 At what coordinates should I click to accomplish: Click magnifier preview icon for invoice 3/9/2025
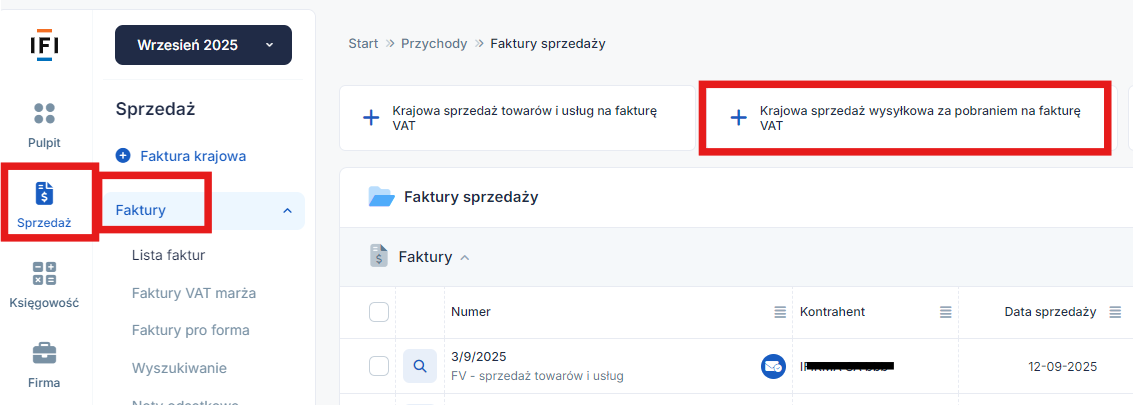420,366
